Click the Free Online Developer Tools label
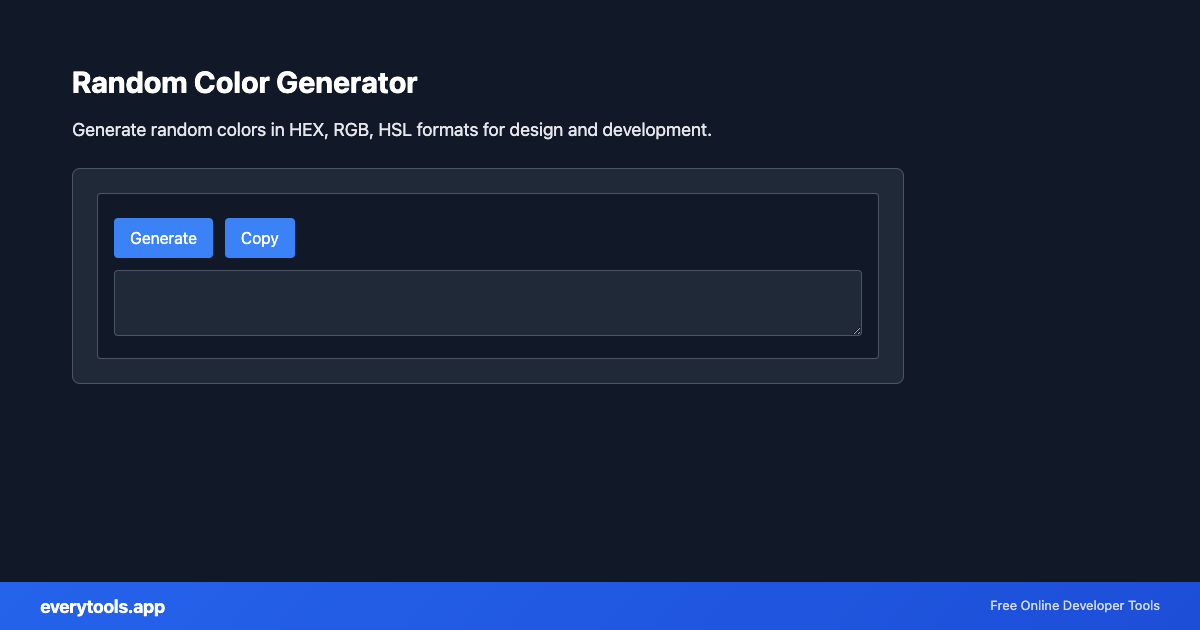Screen dimensions: 1200x630 [1074, 606]
